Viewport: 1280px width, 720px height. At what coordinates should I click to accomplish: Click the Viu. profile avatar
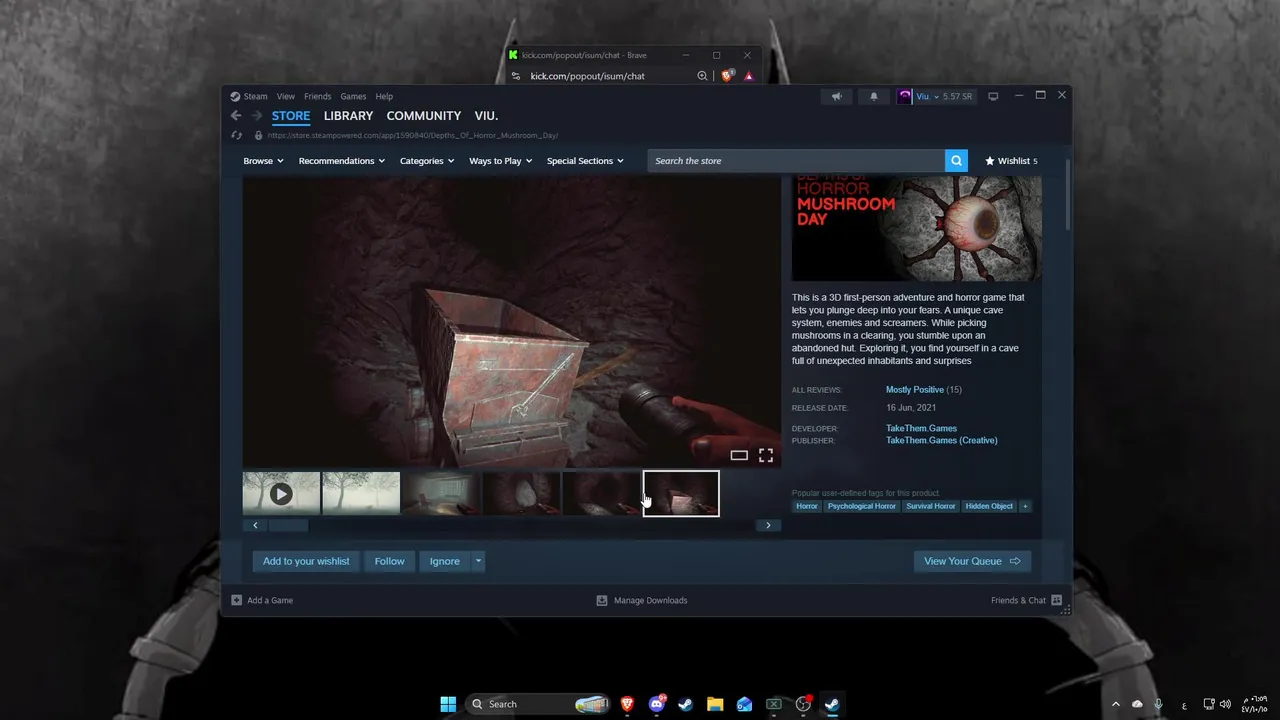[905, 97]
